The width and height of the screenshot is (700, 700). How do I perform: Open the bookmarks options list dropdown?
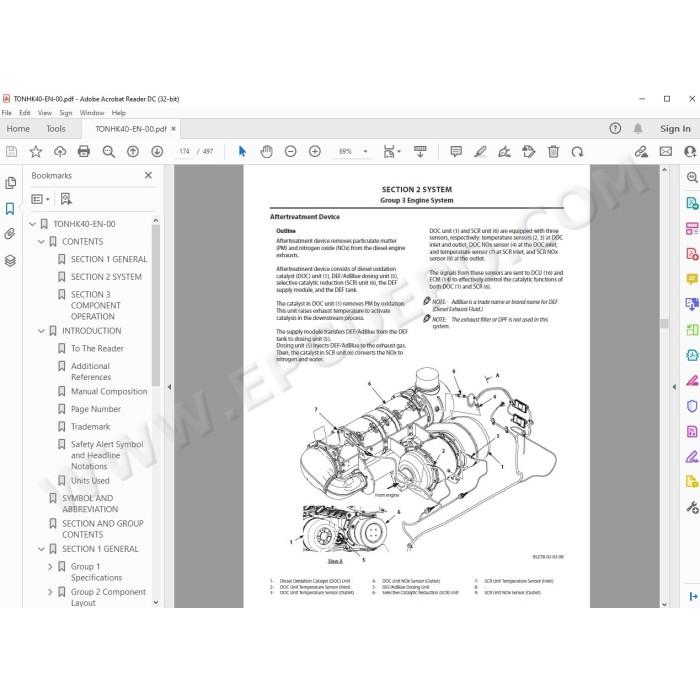click(41, 199)
